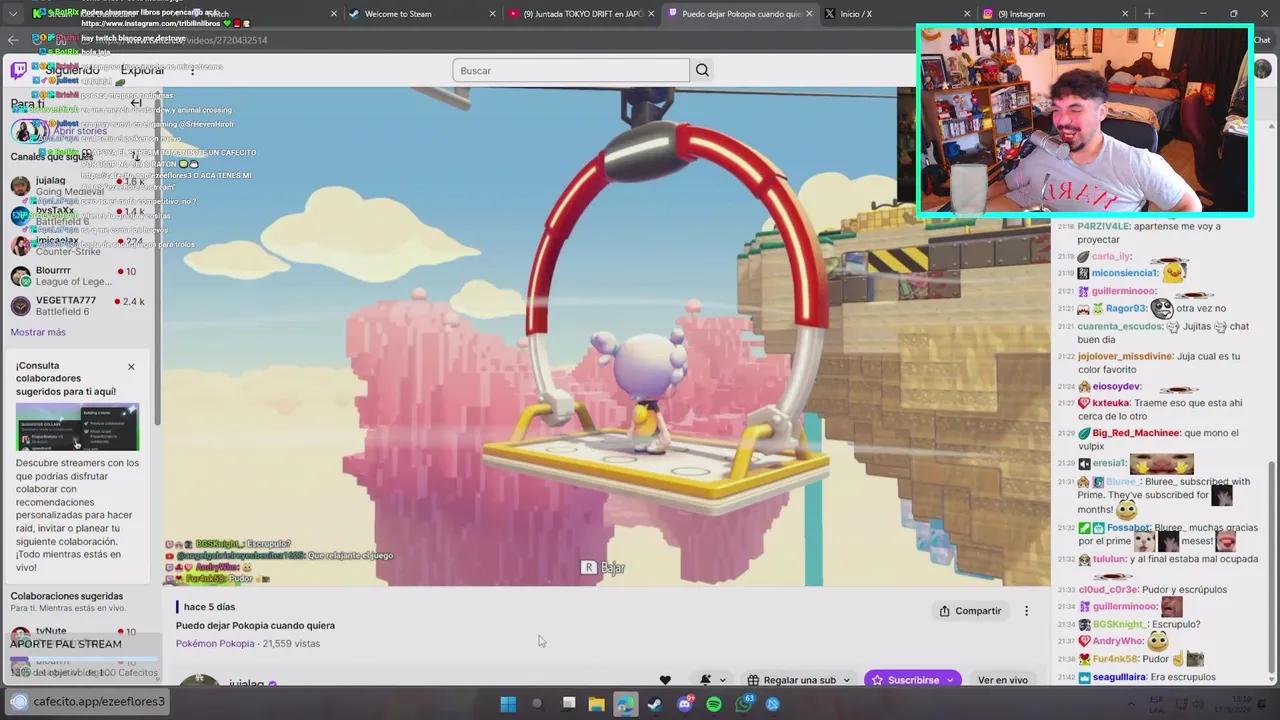Screen dimensions: 1280x720
Task: Click Compartir share button
Action: pyautogui.click(x=970, y=611)
